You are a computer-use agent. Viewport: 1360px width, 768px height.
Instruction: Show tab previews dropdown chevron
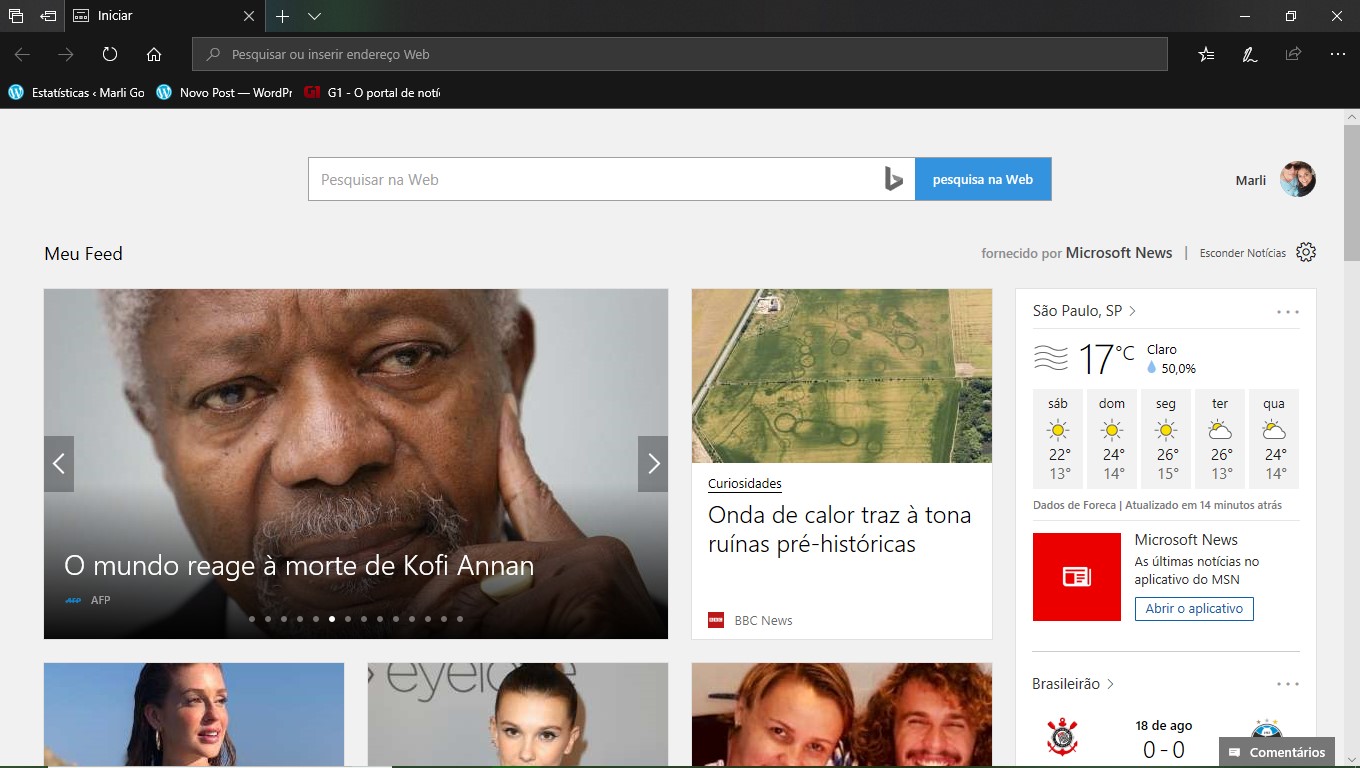314,16
